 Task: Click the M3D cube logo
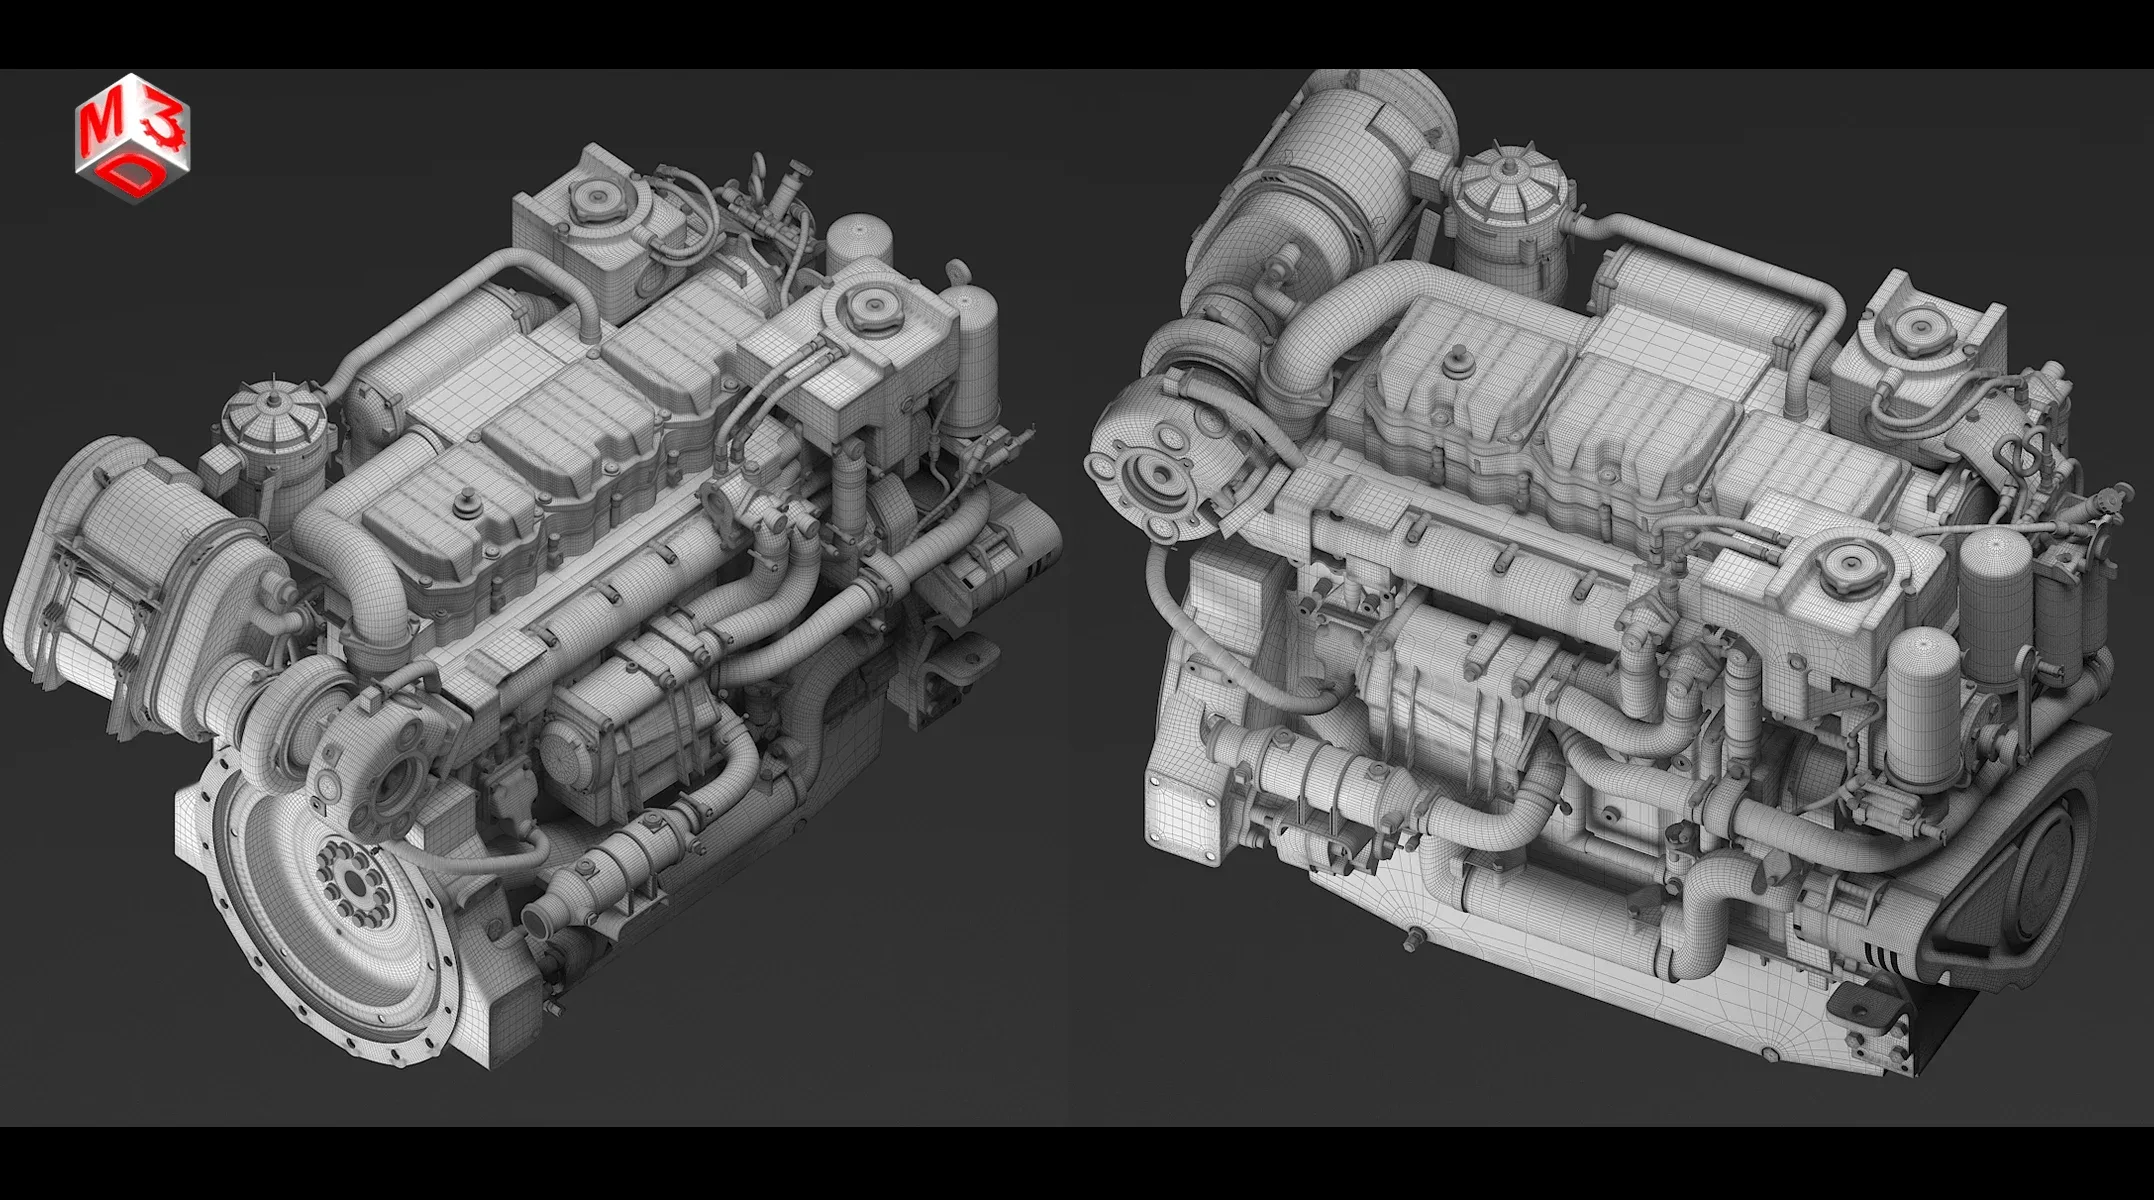pos(133,138)
